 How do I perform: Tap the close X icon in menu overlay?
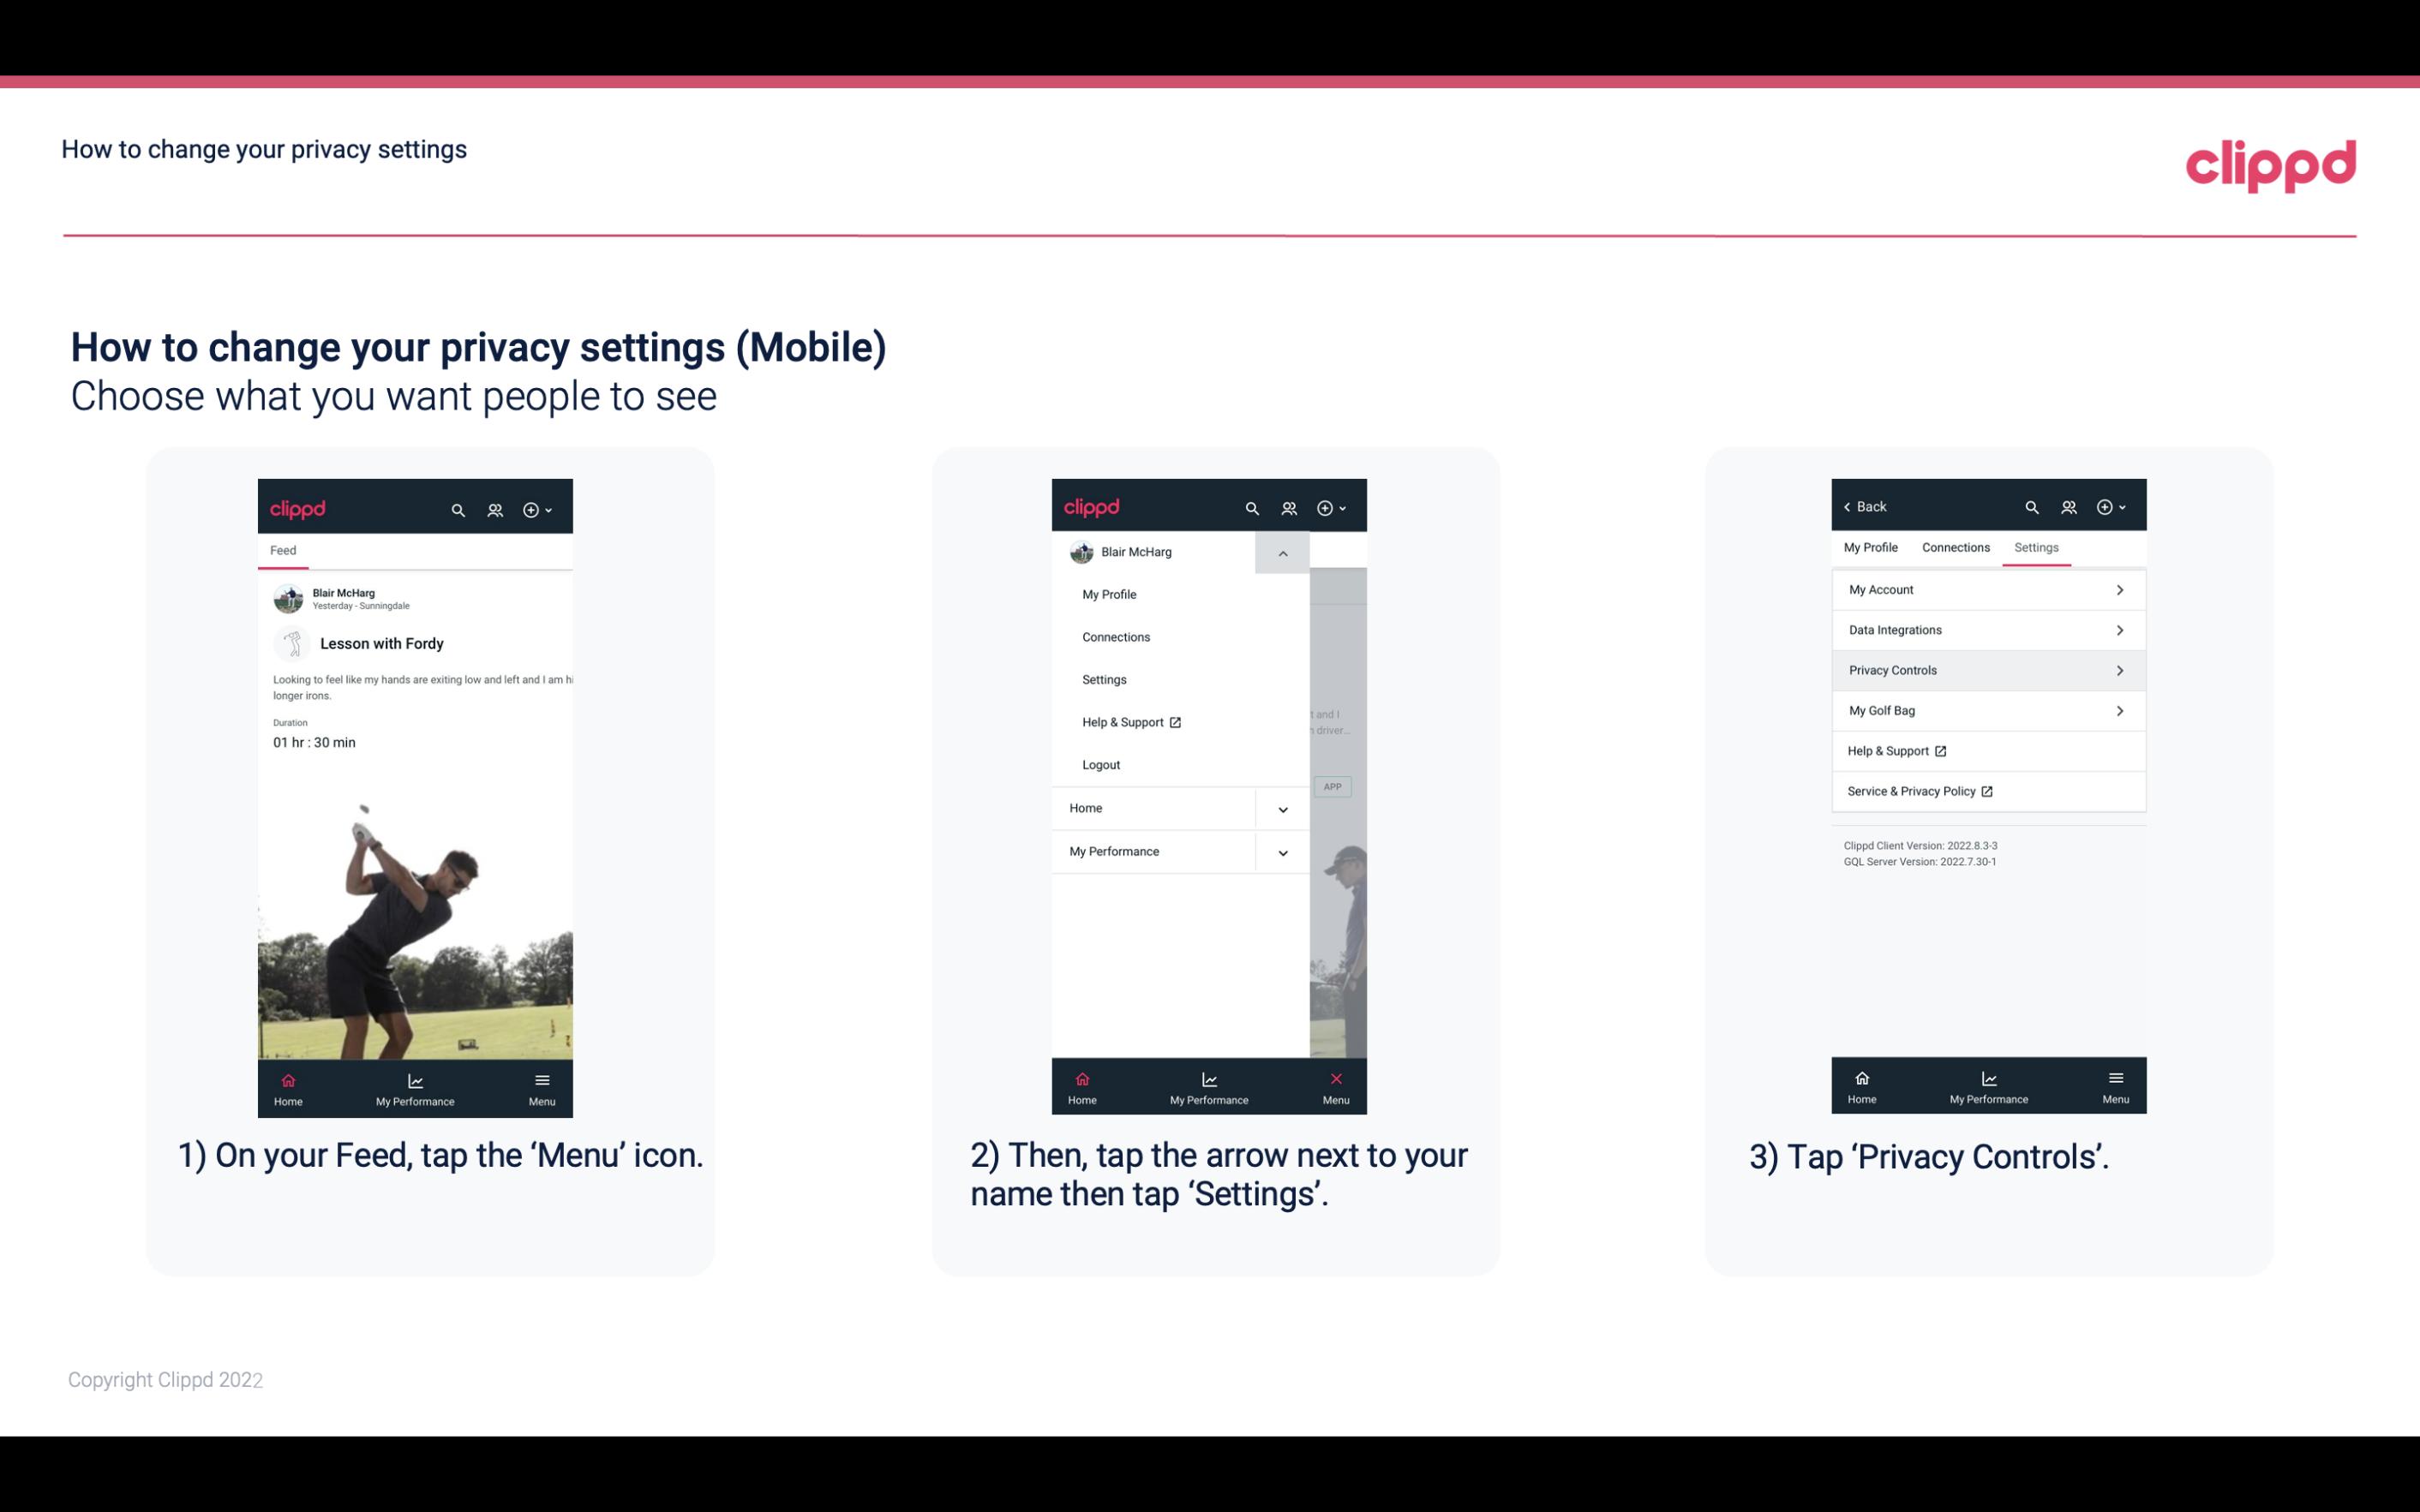click(x=1334, y=1079)
